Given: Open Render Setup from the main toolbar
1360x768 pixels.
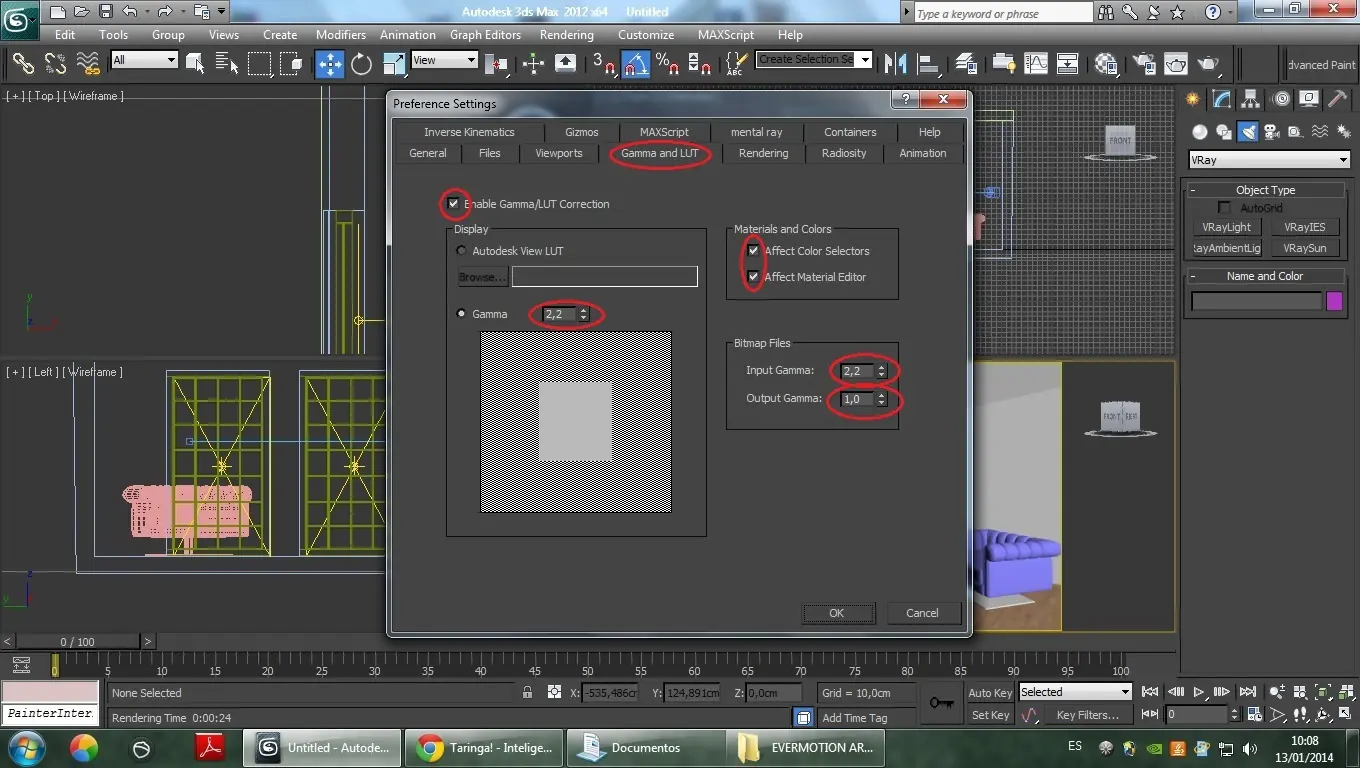Looking at the screenshot, I should pyautogui.click(x=1144, y=63).
